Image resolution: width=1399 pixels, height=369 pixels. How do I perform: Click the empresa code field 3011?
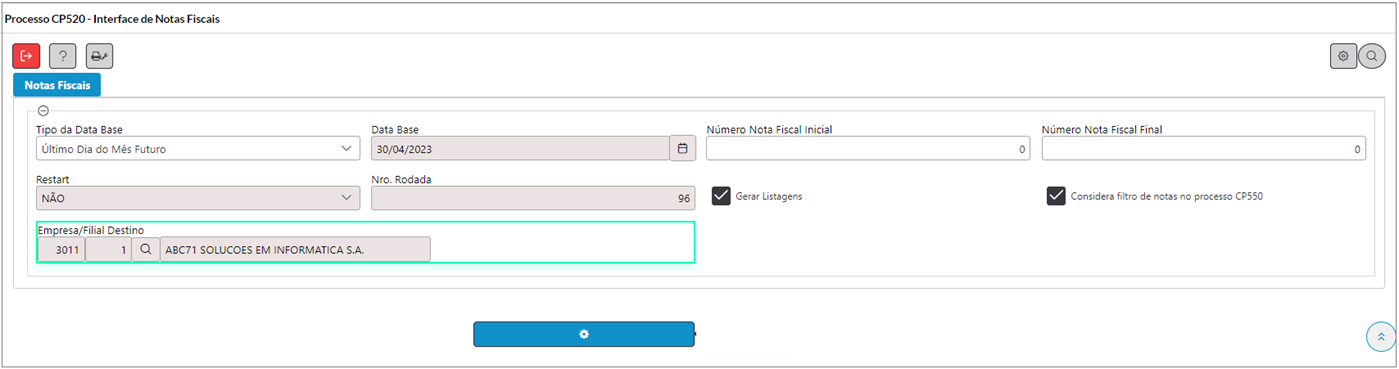pyautogui.click(x=61, y=249)
